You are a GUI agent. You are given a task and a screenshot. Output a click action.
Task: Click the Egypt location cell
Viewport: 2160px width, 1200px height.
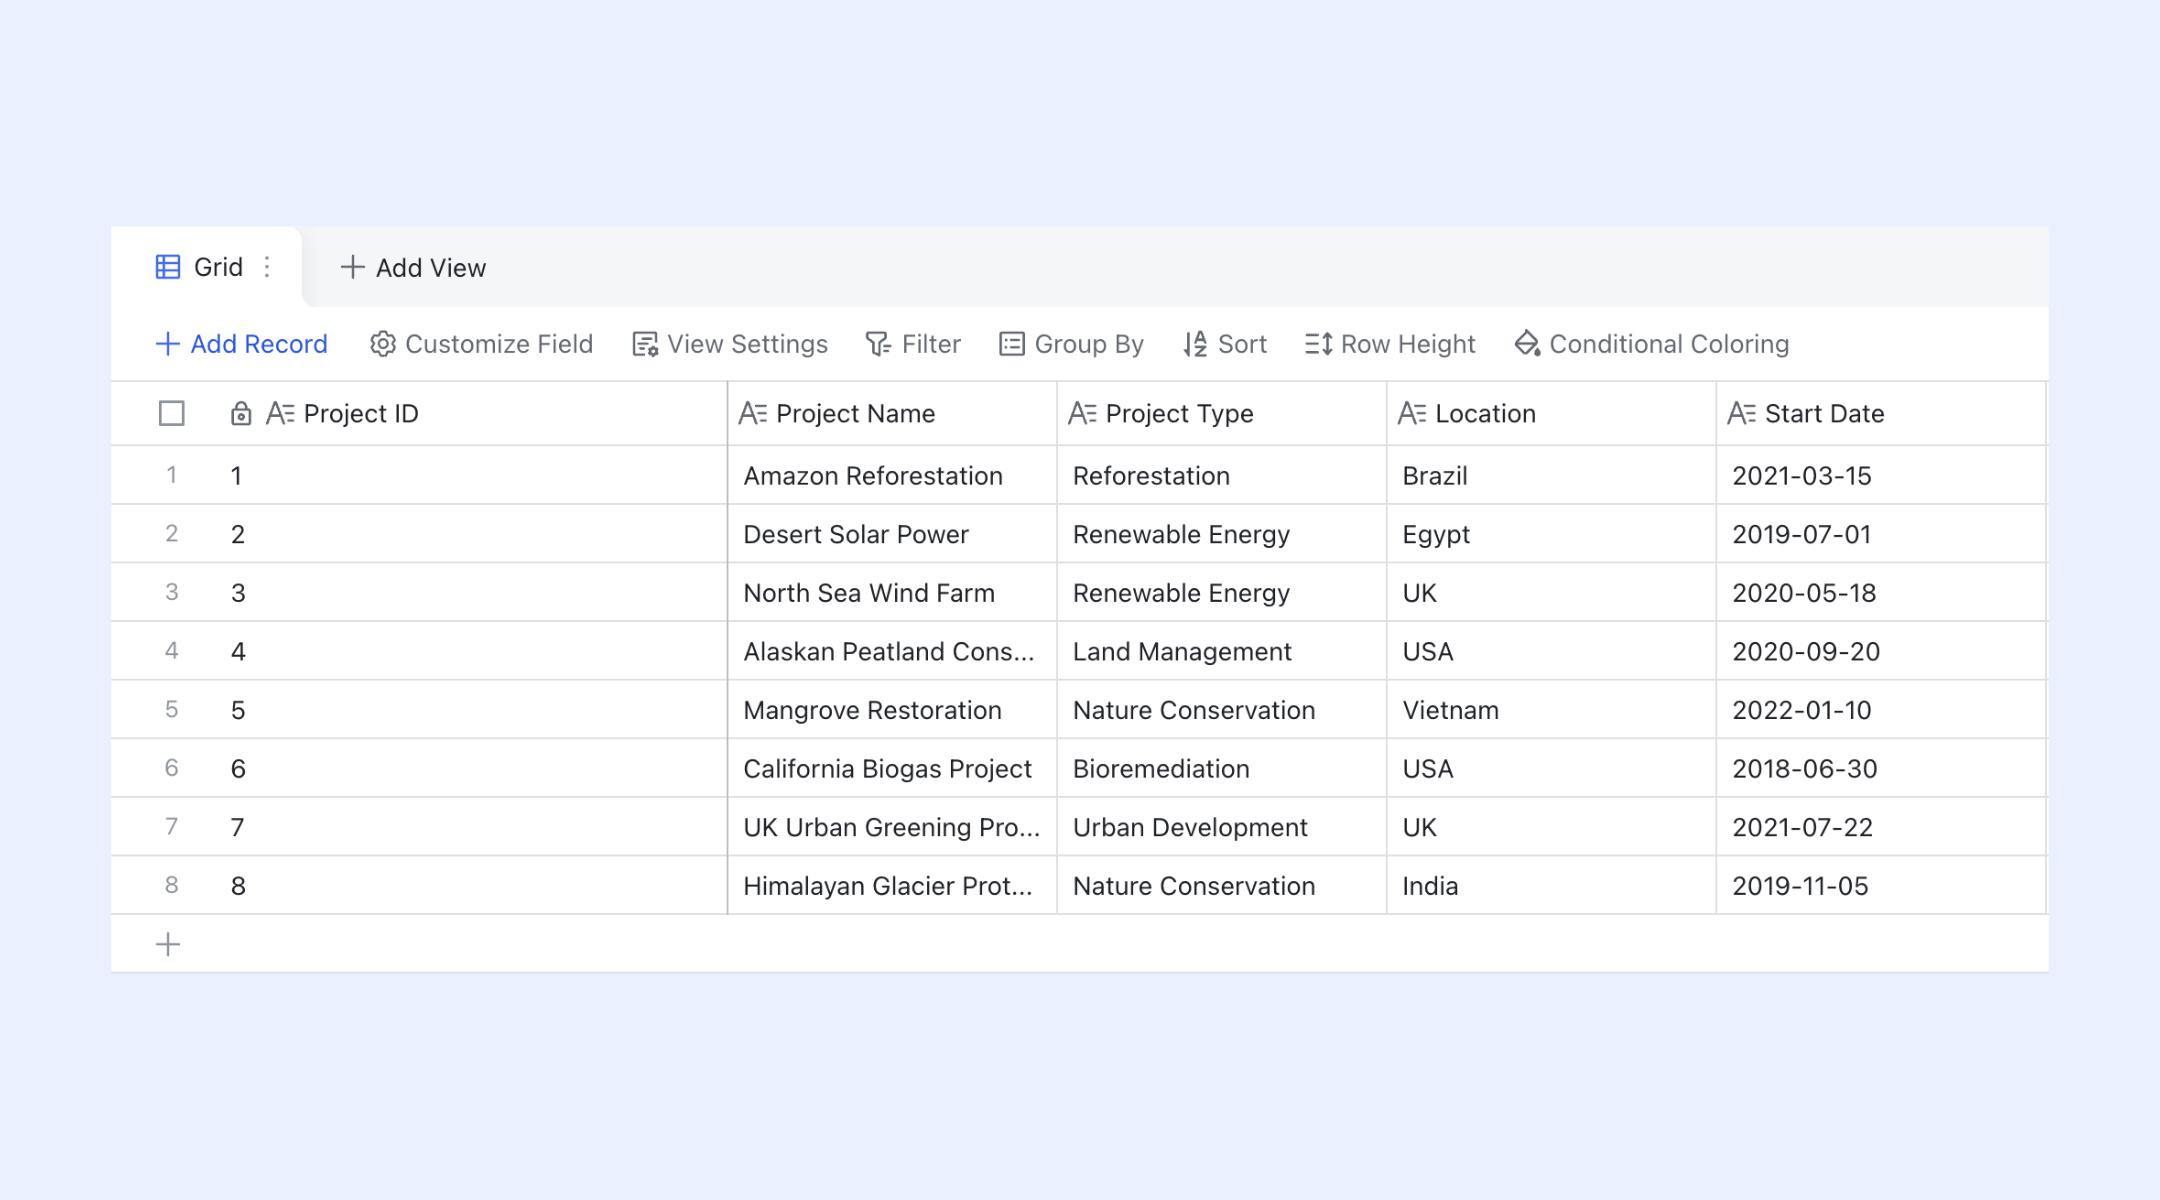(1551, 534)
